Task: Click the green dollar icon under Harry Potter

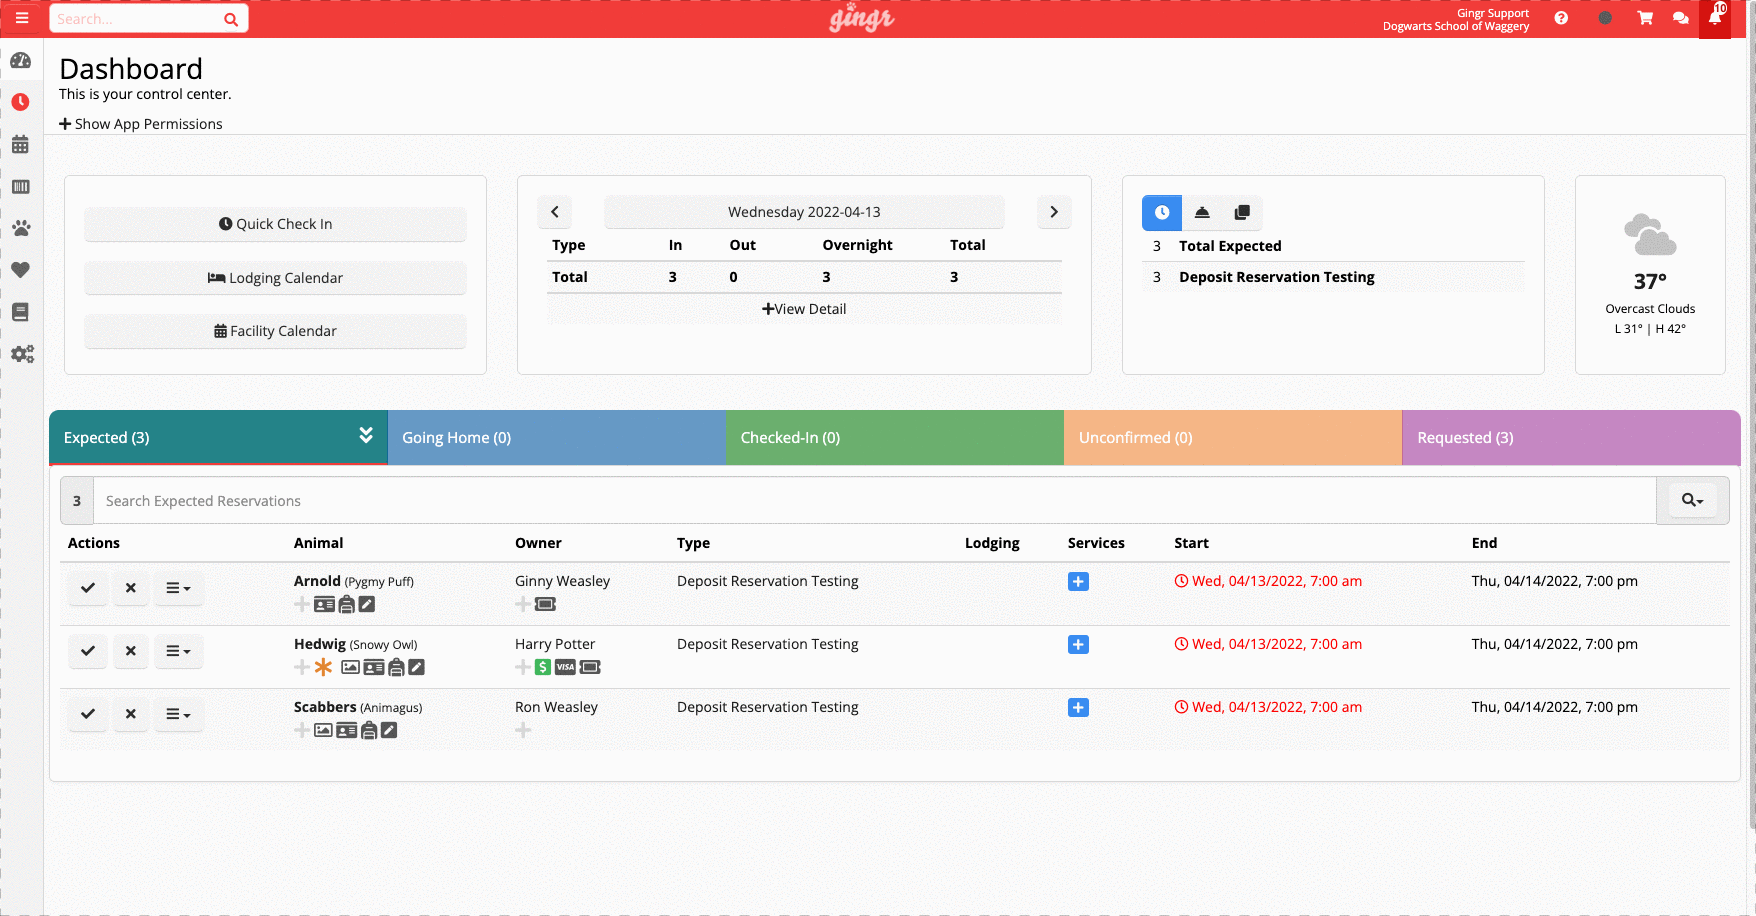Action: (x=543, y=667)
